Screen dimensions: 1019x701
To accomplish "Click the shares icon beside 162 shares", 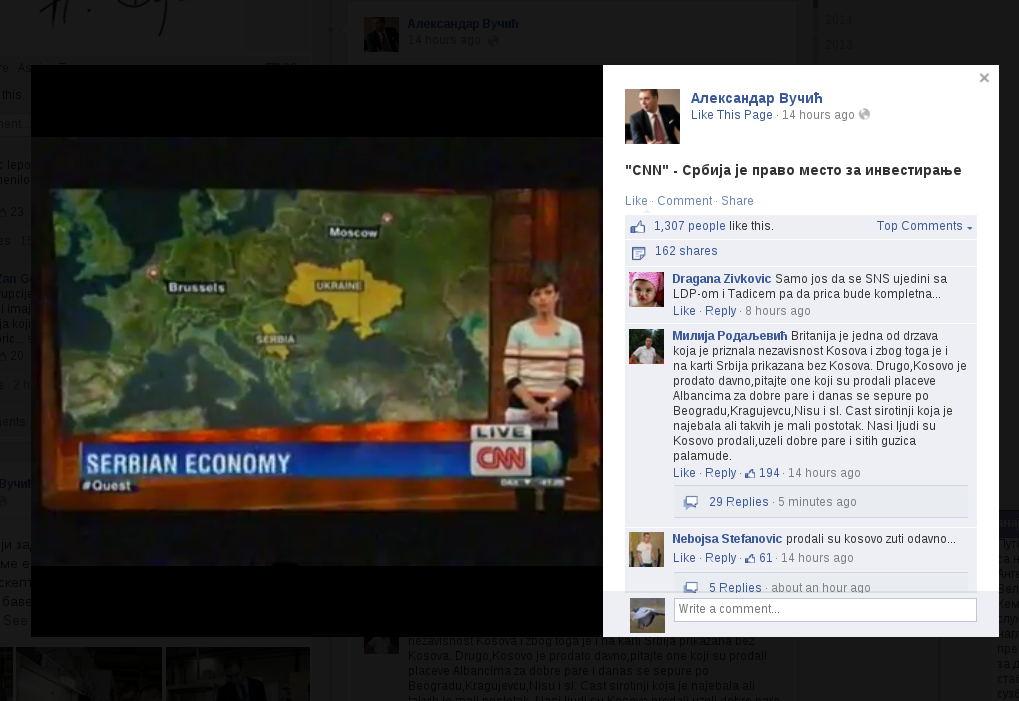I will (x=639, y=252).
